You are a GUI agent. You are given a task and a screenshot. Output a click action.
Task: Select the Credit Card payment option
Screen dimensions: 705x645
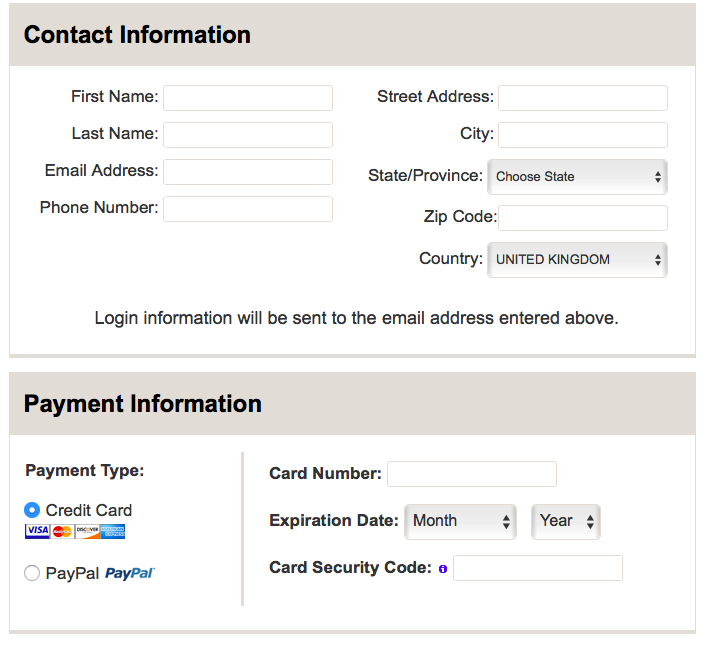click(32, 510)
